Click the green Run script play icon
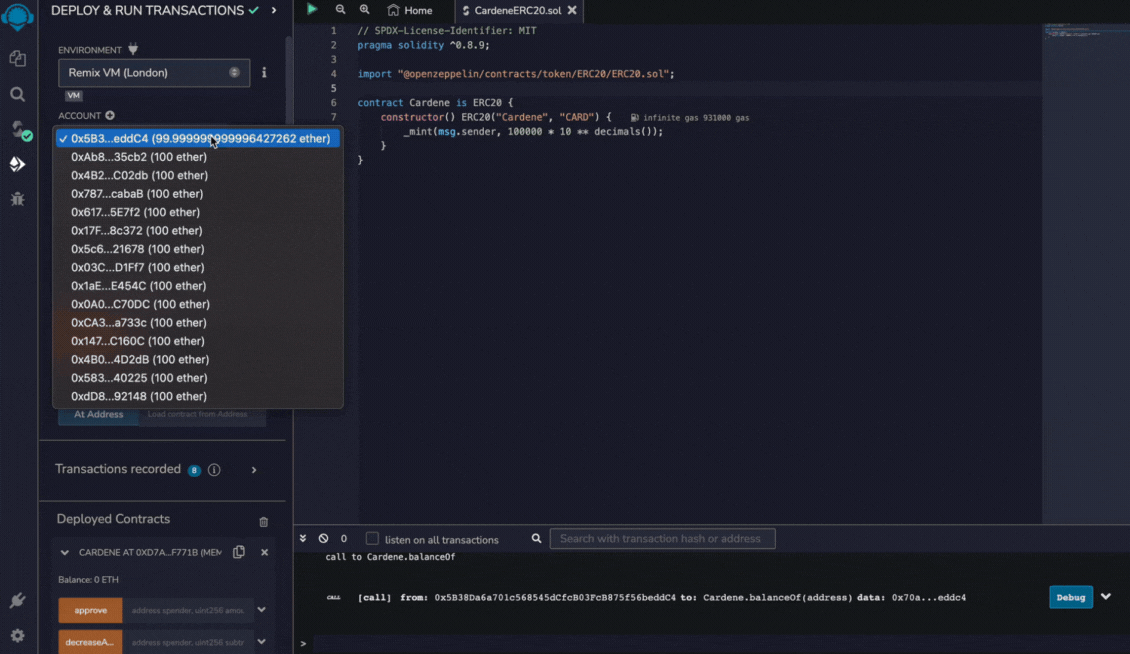The height and width of the screenshot is (654, 1130). 312,9
